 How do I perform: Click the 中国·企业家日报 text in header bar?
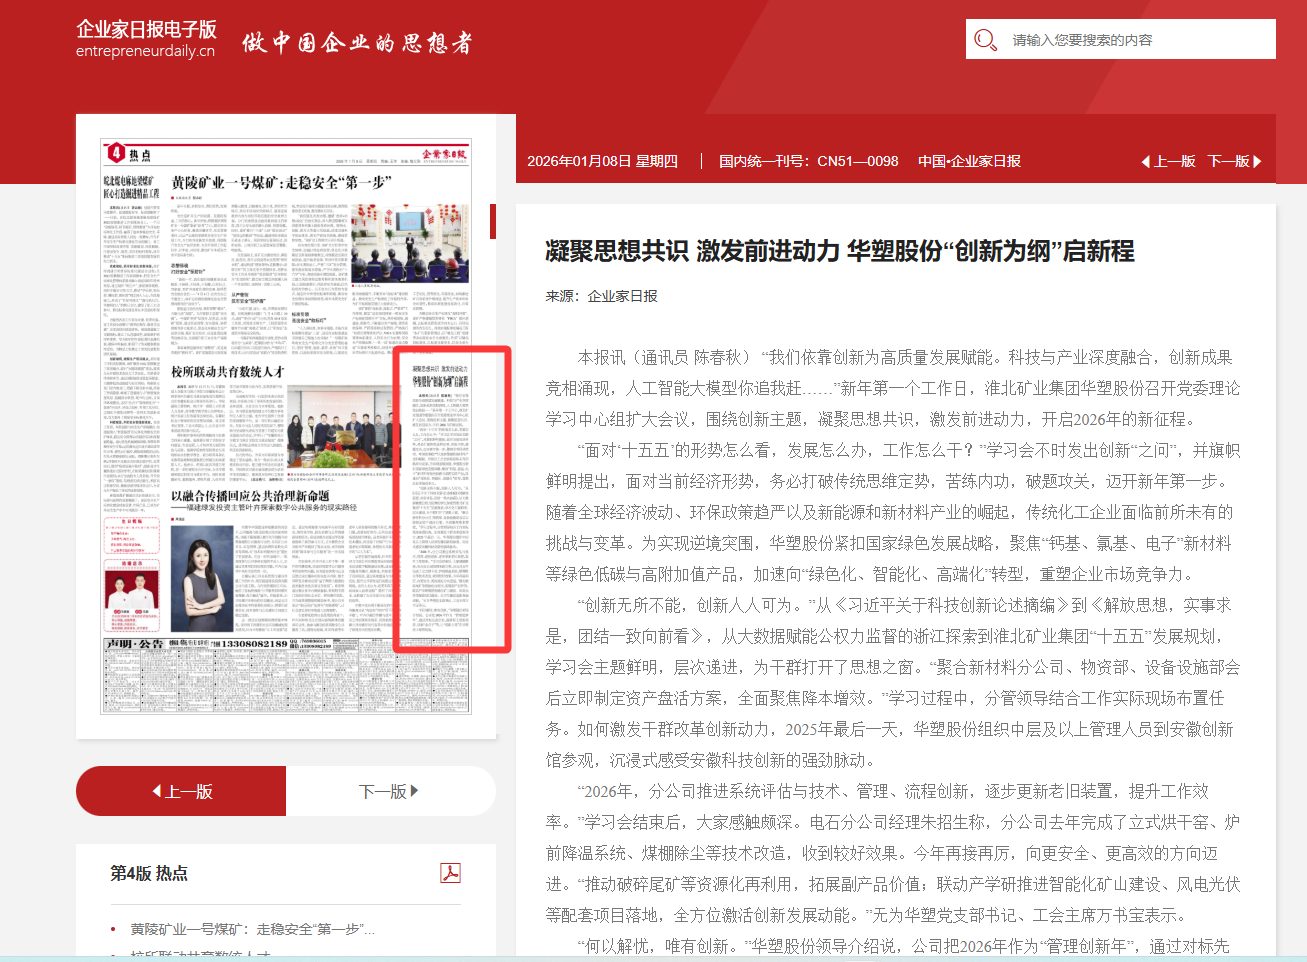point(969,162)
